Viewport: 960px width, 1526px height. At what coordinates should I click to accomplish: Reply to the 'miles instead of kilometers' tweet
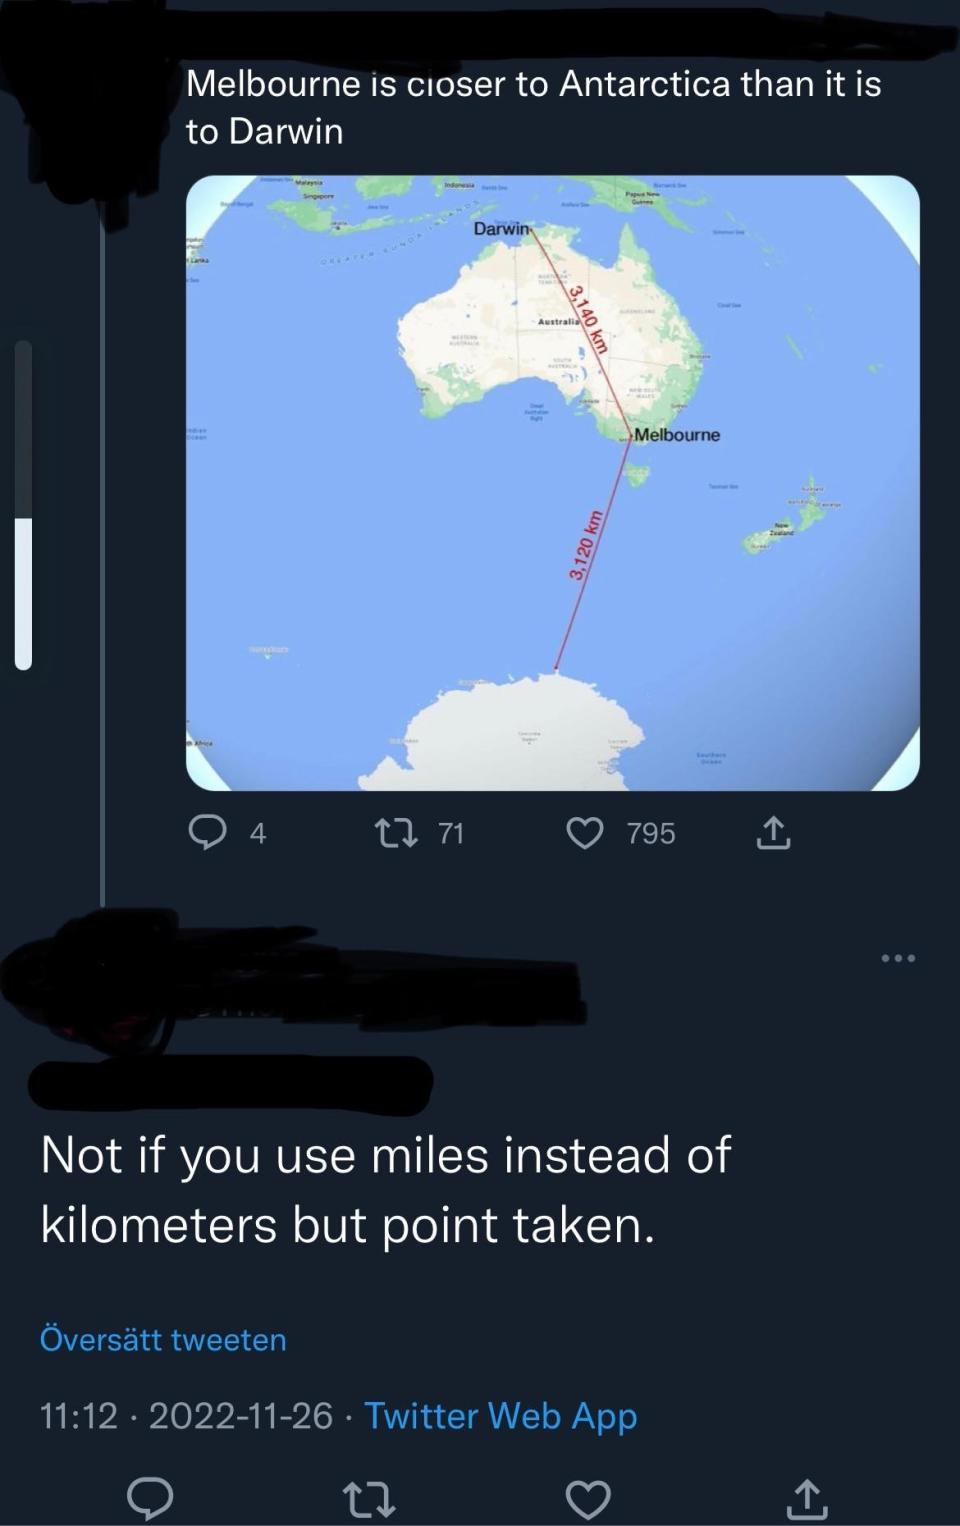[x=150, y=1498]
